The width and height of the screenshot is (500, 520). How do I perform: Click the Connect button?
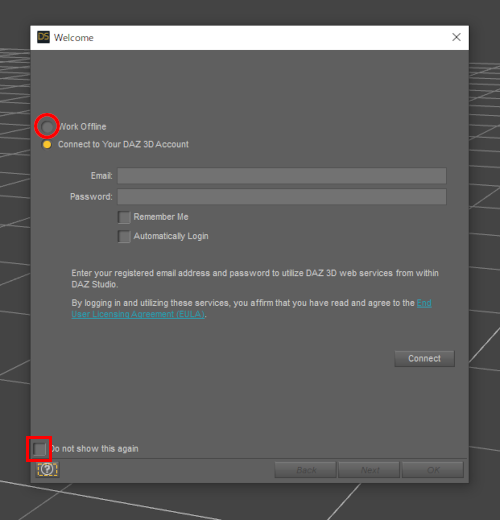pyautogui.click(x=424, y=359)
